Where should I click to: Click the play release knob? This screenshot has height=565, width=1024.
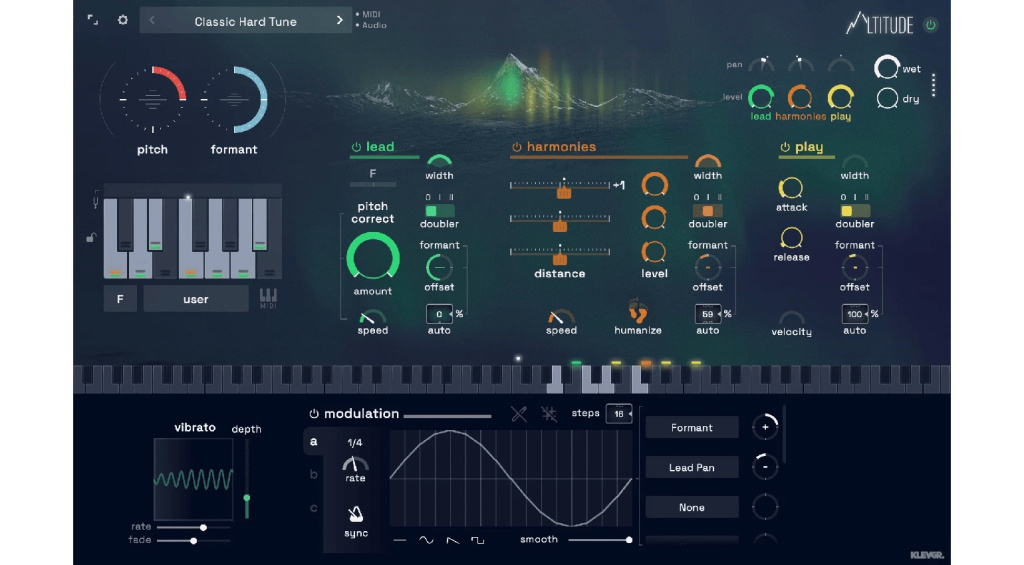pyautogui.click(x=791, y=238)
